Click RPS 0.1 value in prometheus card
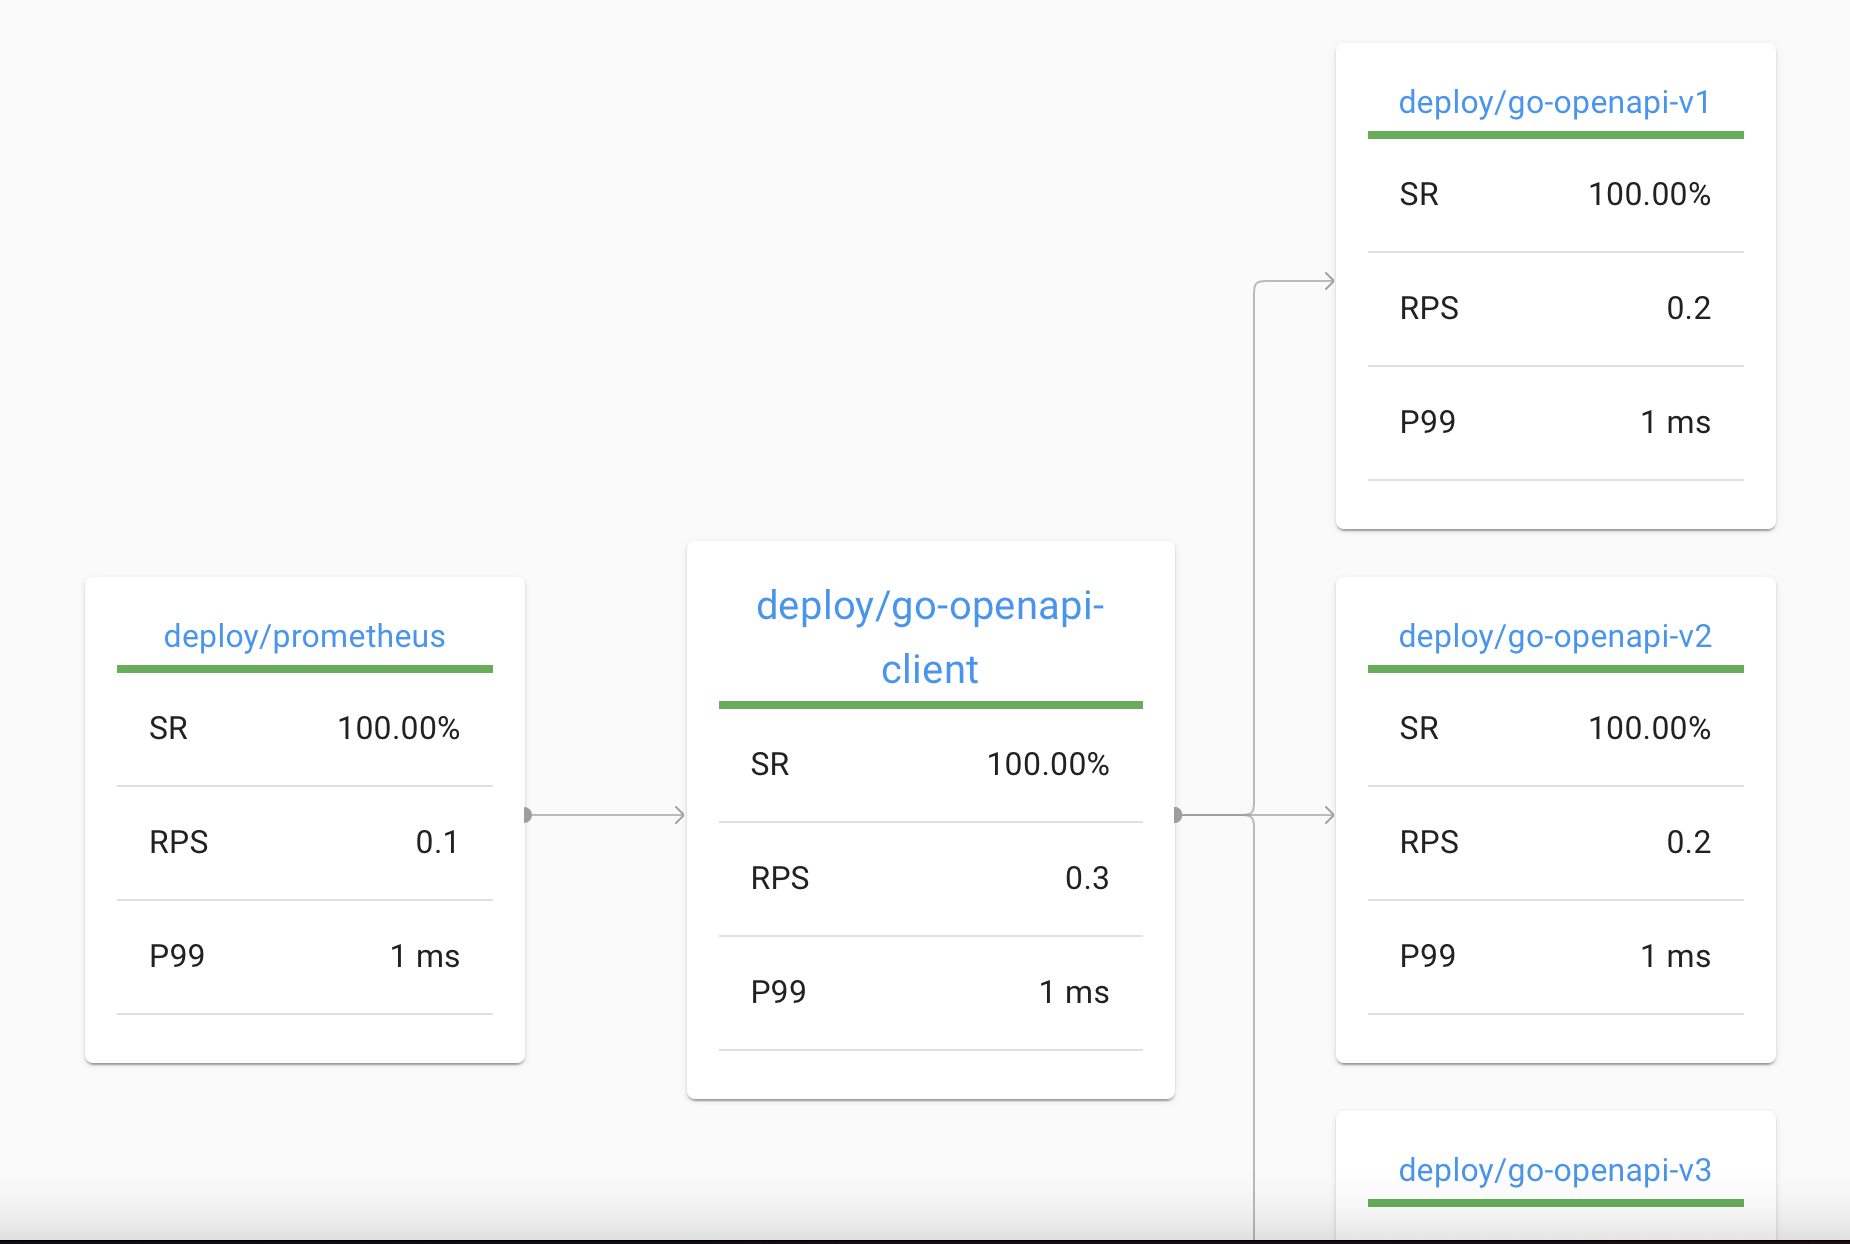The height and width of the screenshot is (1244, 1850). point(437,842)
